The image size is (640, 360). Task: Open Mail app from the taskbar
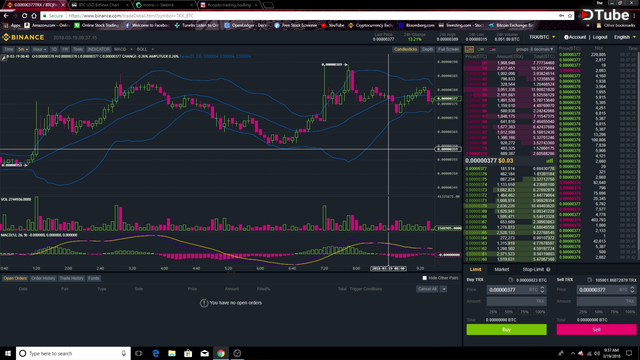tap(204, 353)
